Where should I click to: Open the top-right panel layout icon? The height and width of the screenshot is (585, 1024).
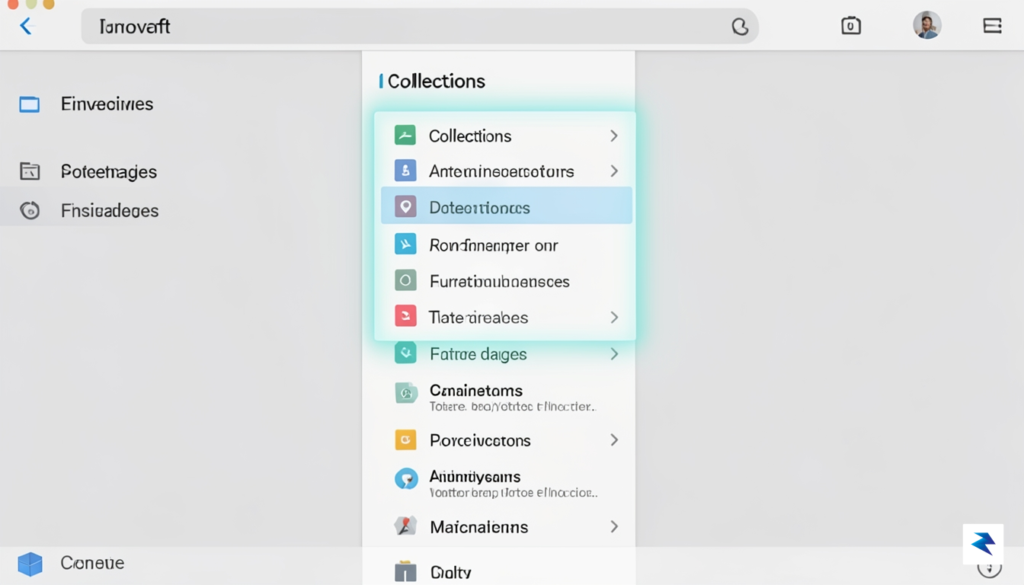tap(992, 25)
